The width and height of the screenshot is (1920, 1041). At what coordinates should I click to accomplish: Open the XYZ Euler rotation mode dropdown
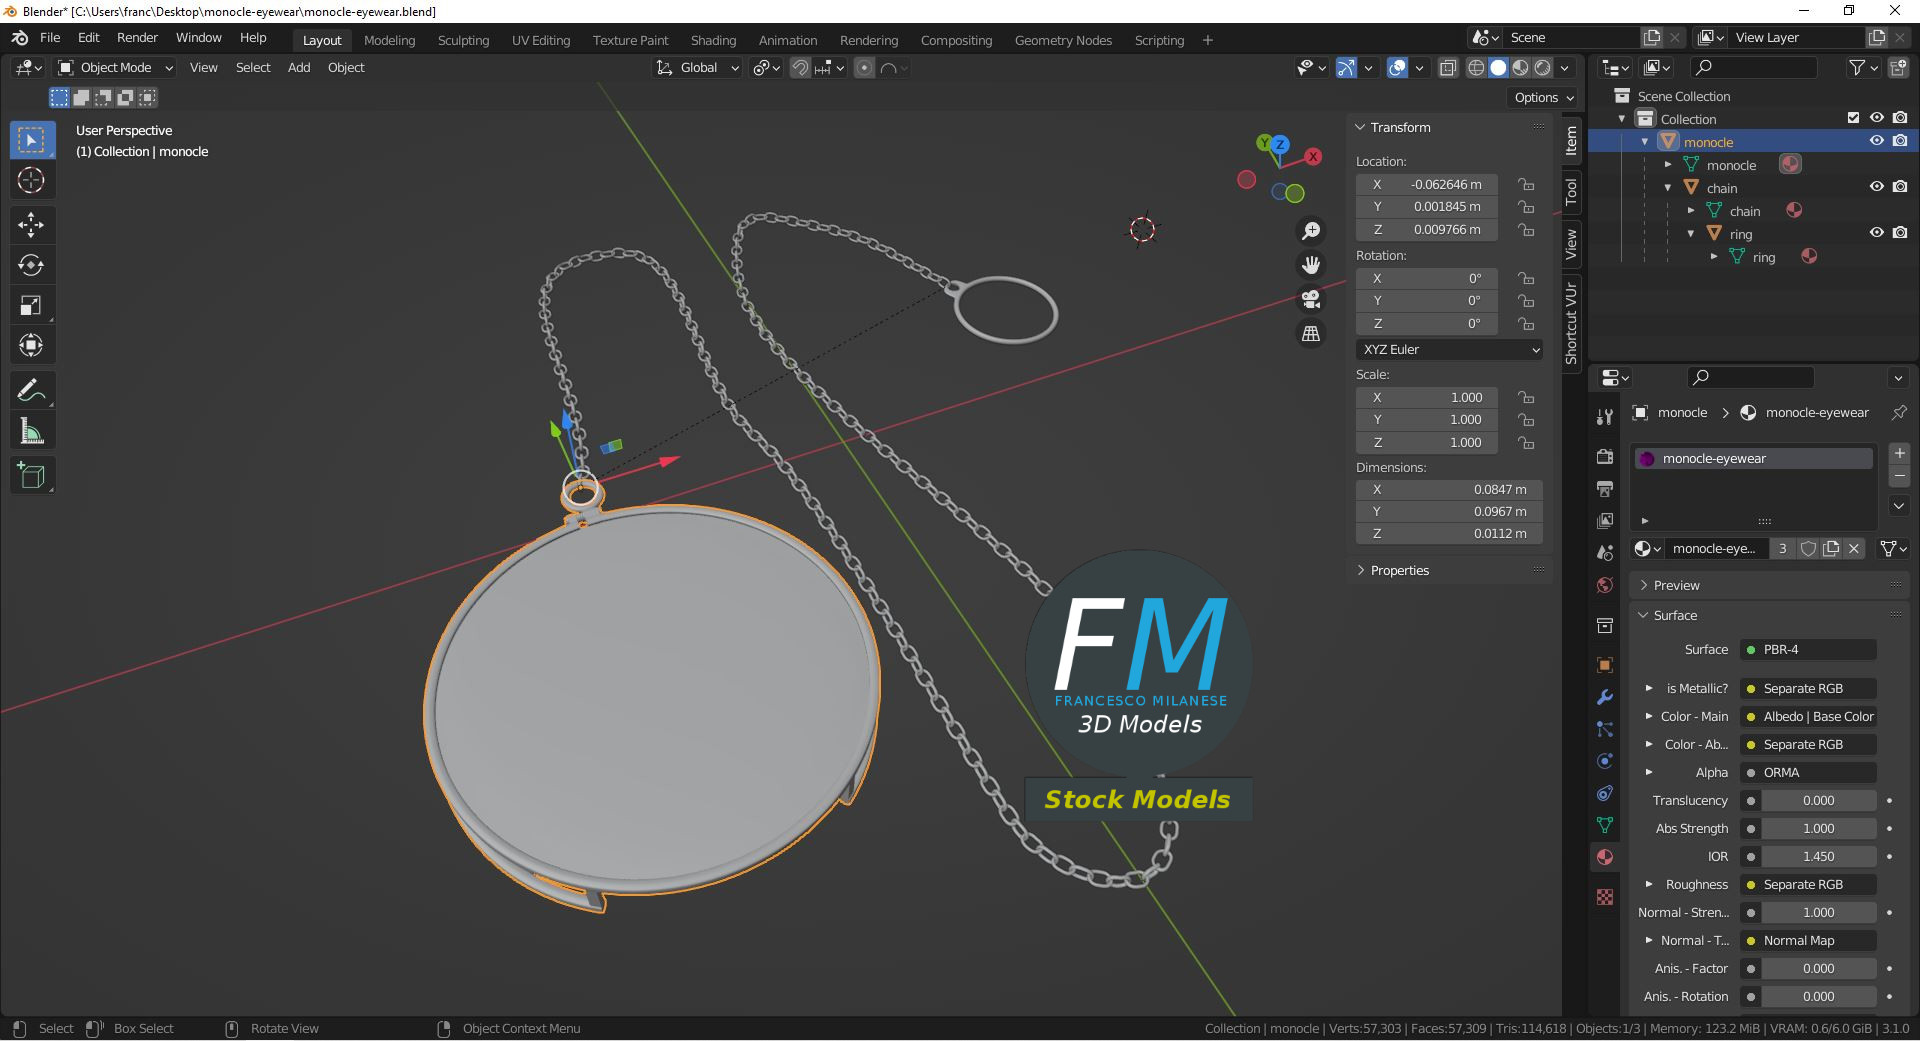tap(1449, 350)
